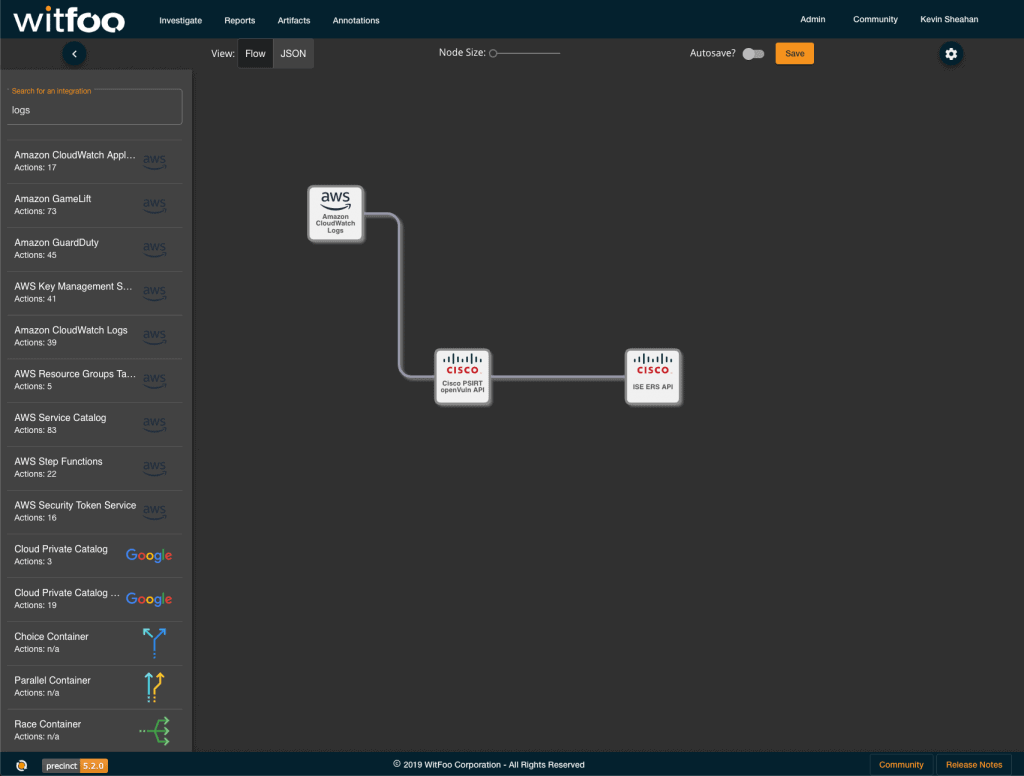Select the Cisco PSIRT openVuln API node
Viewport: 1024px width, 776px height.
462,377
